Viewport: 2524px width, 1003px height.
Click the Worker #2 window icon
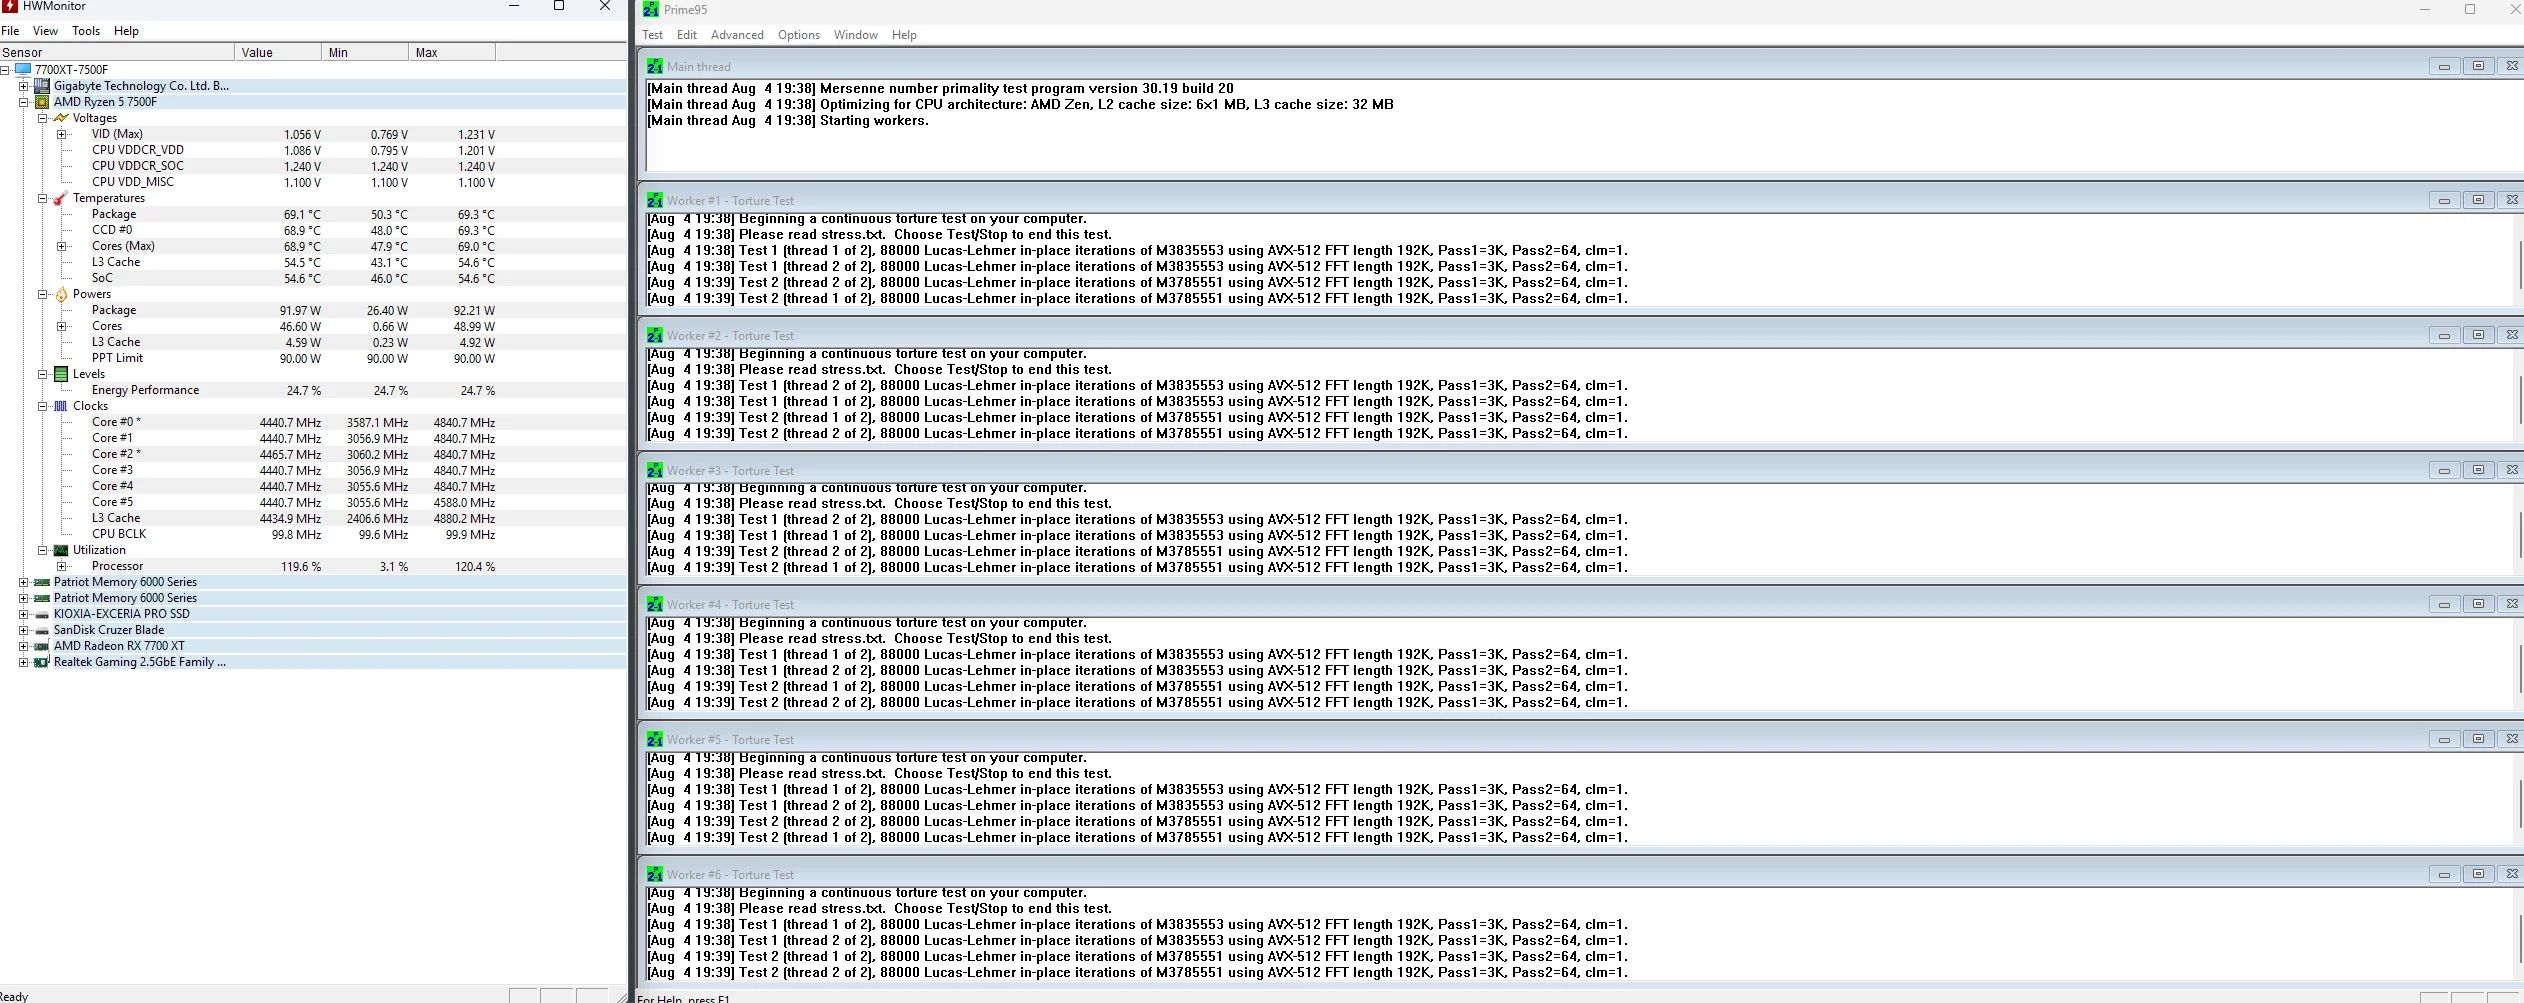[x=655, y=335]
